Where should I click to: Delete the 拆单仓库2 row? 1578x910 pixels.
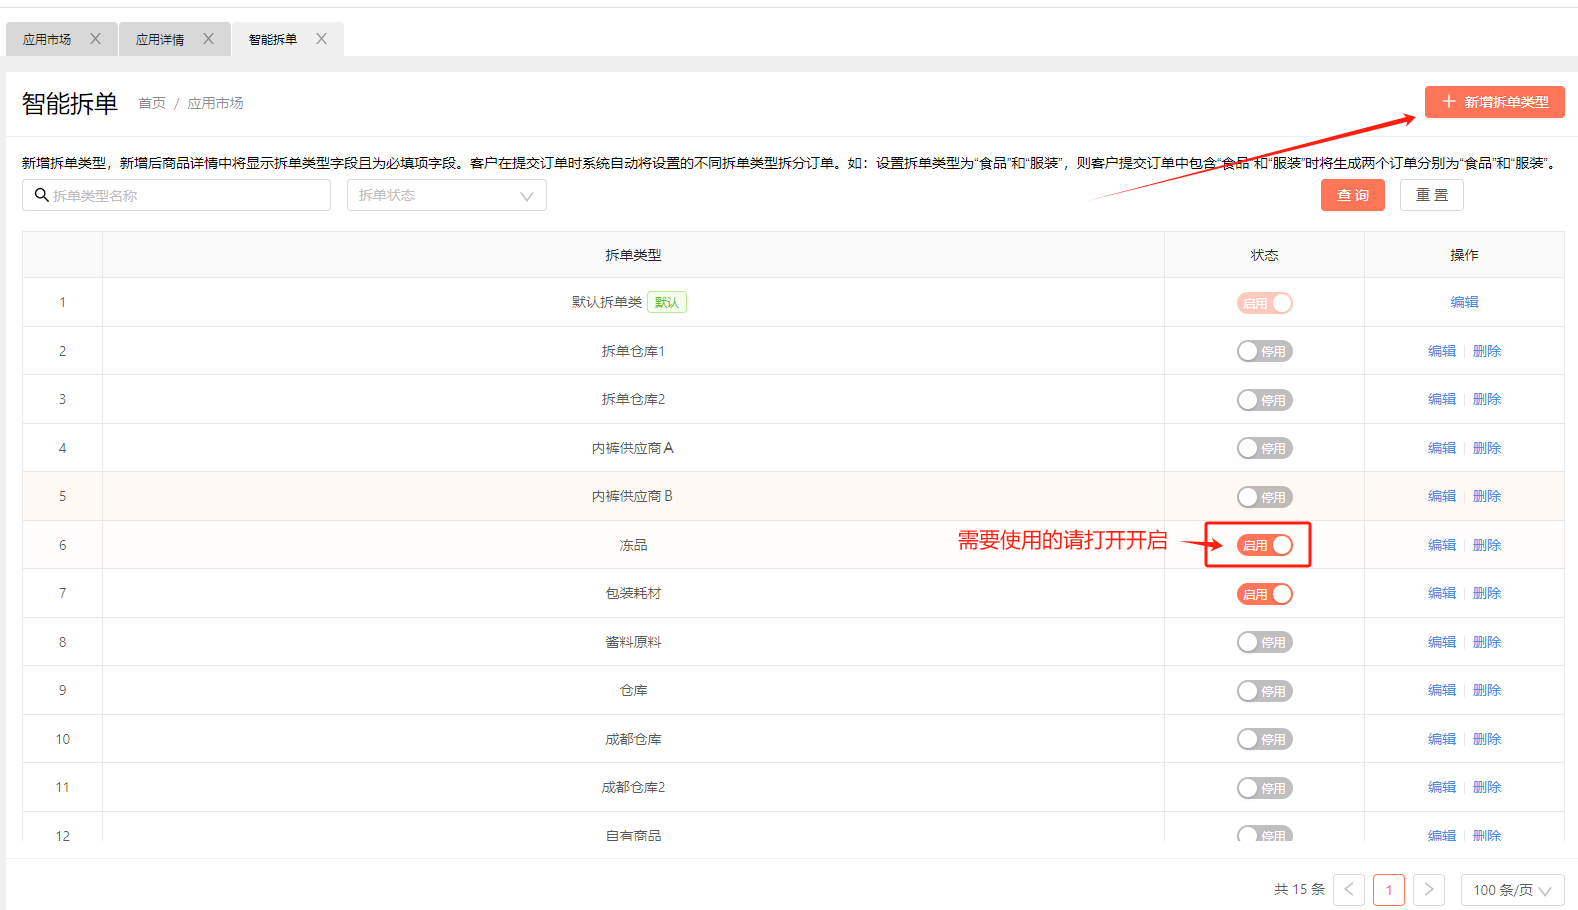click(x=1487, y=399)
